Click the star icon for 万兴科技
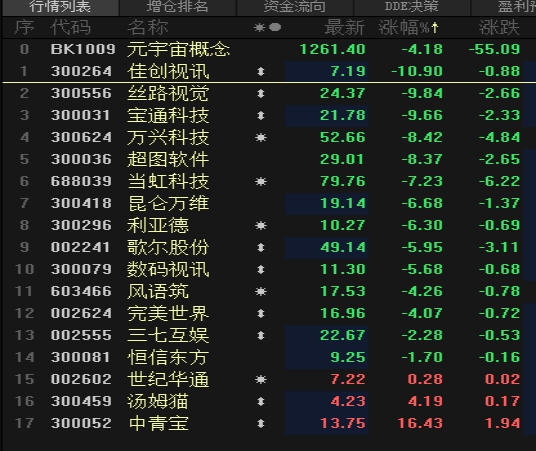This screenshot has width=536, height=451. (261, 138)
